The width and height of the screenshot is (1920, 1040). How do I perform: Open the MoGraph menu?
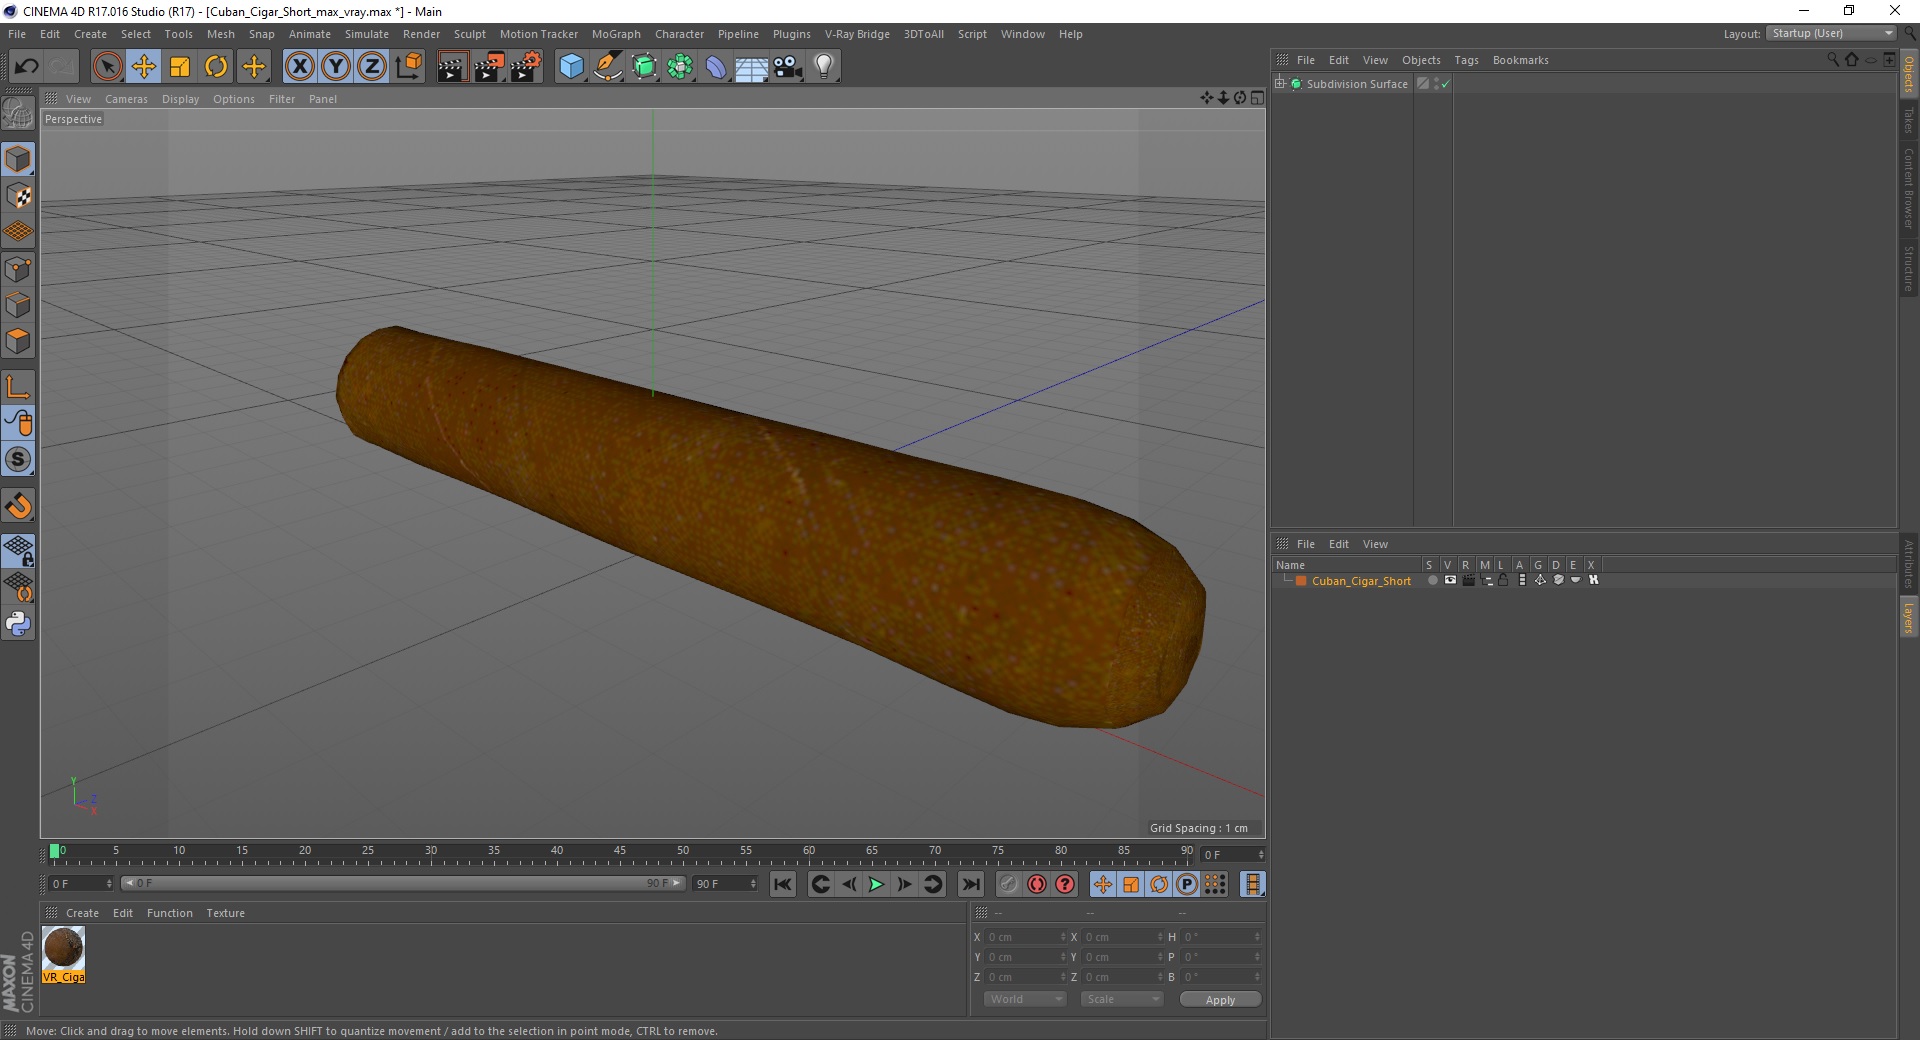(x=616, y=34)
